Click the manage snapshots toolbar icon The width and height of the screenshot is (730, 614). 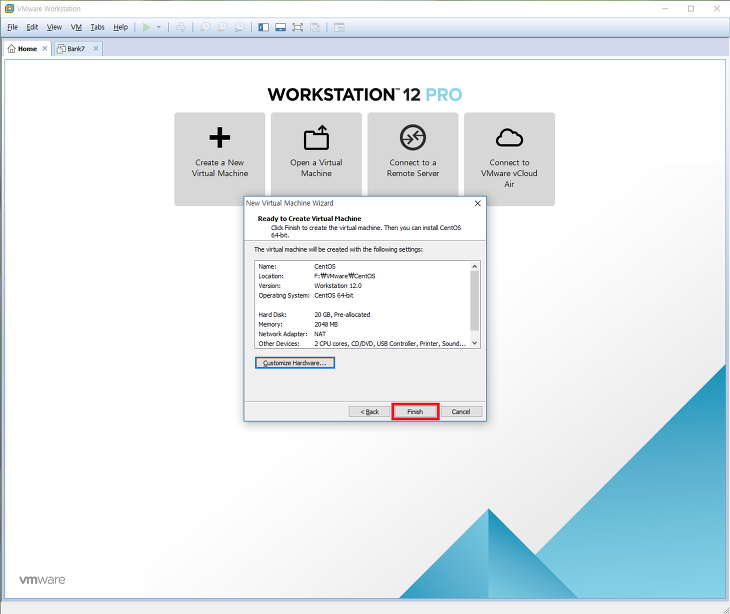(239, 27)
